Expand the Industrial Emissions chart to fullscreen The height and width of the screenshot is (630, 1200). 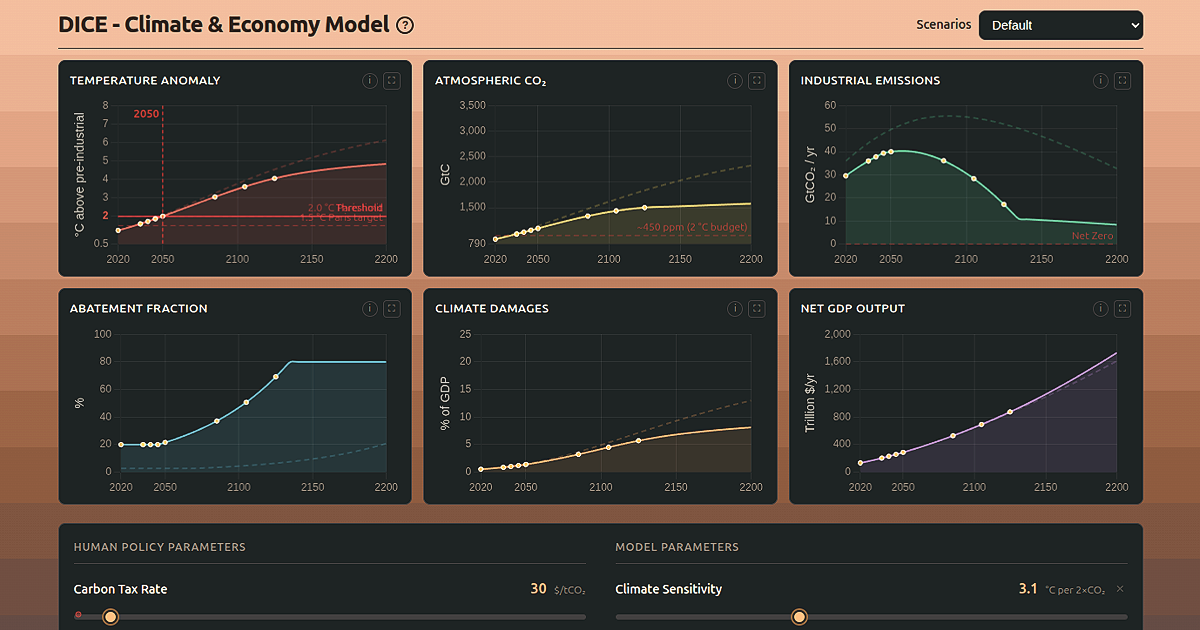click(x=1123, y=81)
